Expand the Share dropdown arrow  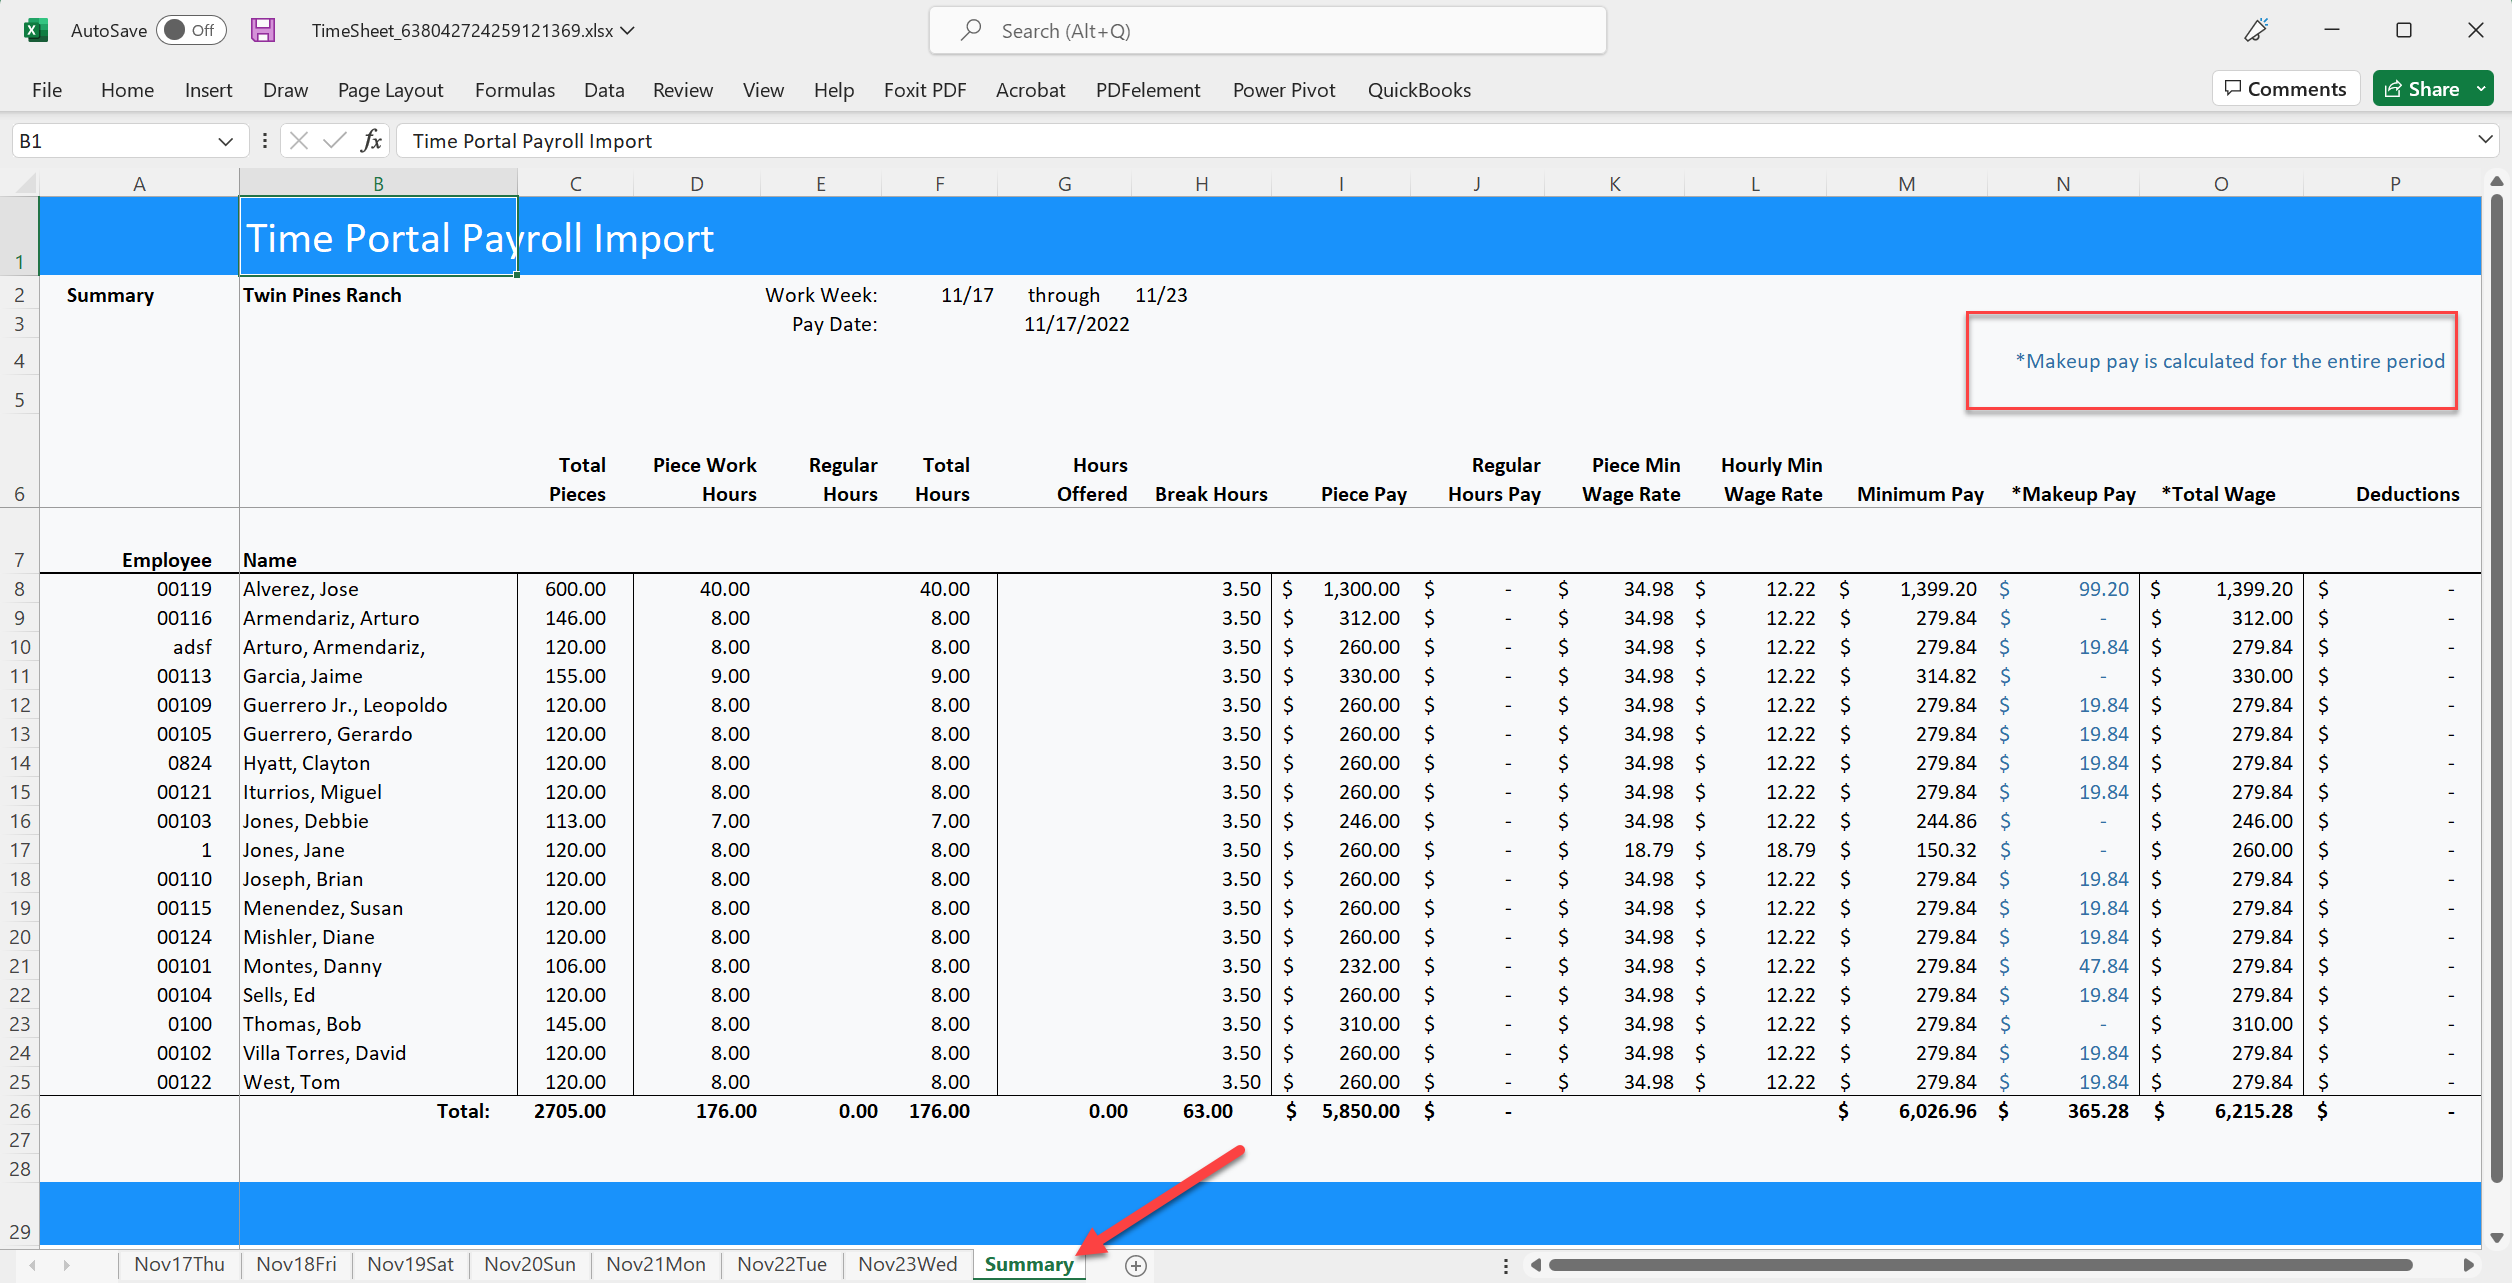(x=2481, y=89)
